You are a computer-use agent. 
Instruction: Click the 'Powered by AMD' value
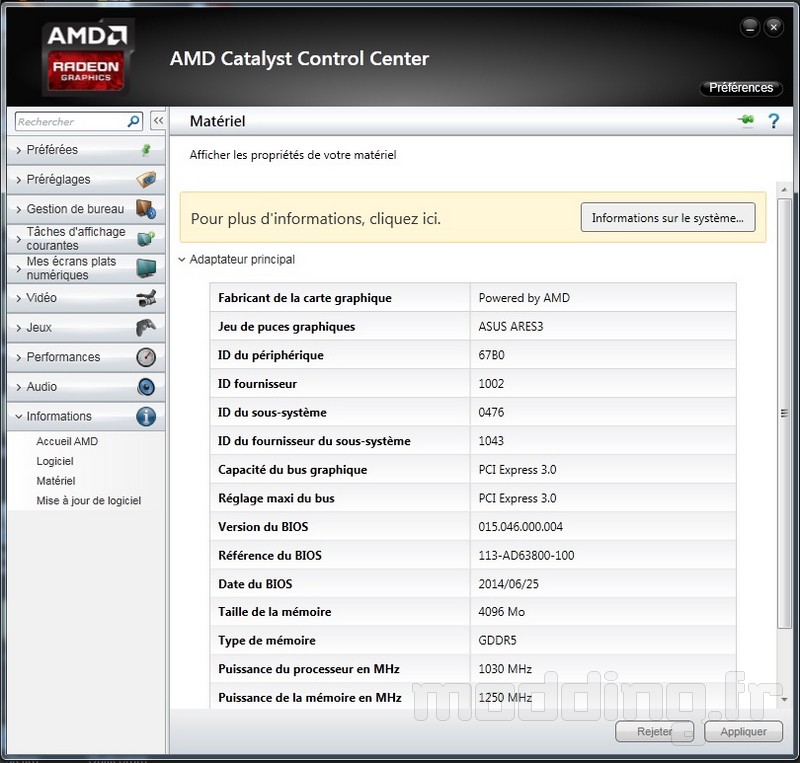point(524,298)
